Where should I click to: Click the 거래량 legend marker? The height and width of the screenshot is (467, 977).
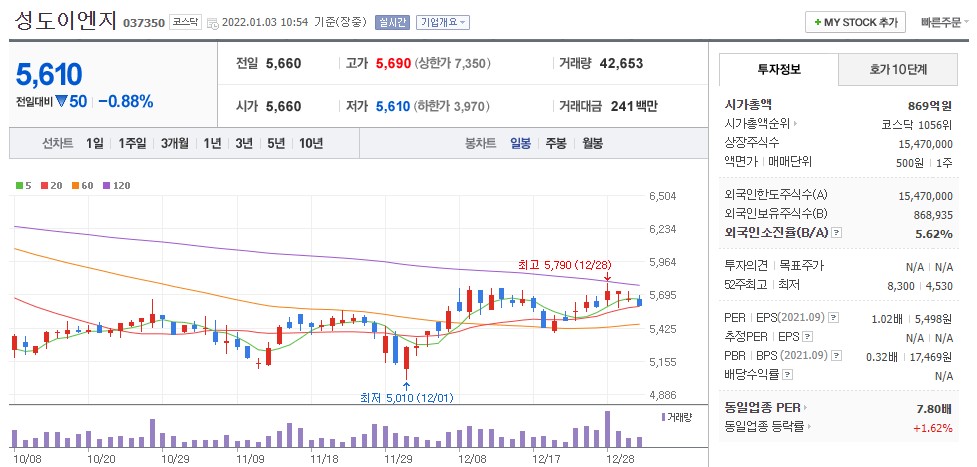[664, 416]
